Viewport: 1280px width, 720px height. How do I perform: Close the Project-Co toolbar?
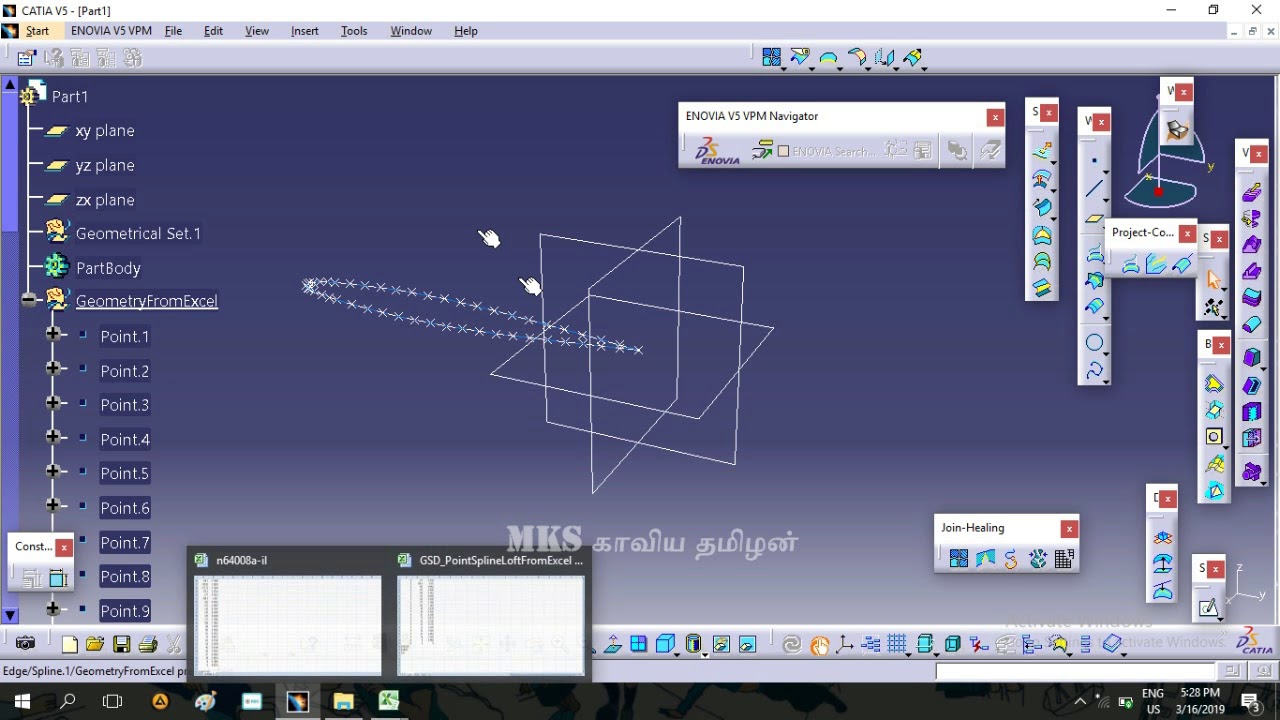(x=1187, y=233)
